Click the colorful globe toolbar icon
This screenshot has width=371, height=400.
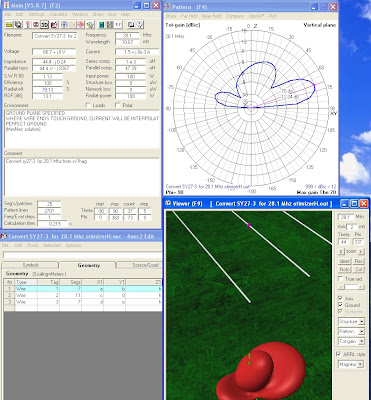pyautogui.click(x=90, y=25)
